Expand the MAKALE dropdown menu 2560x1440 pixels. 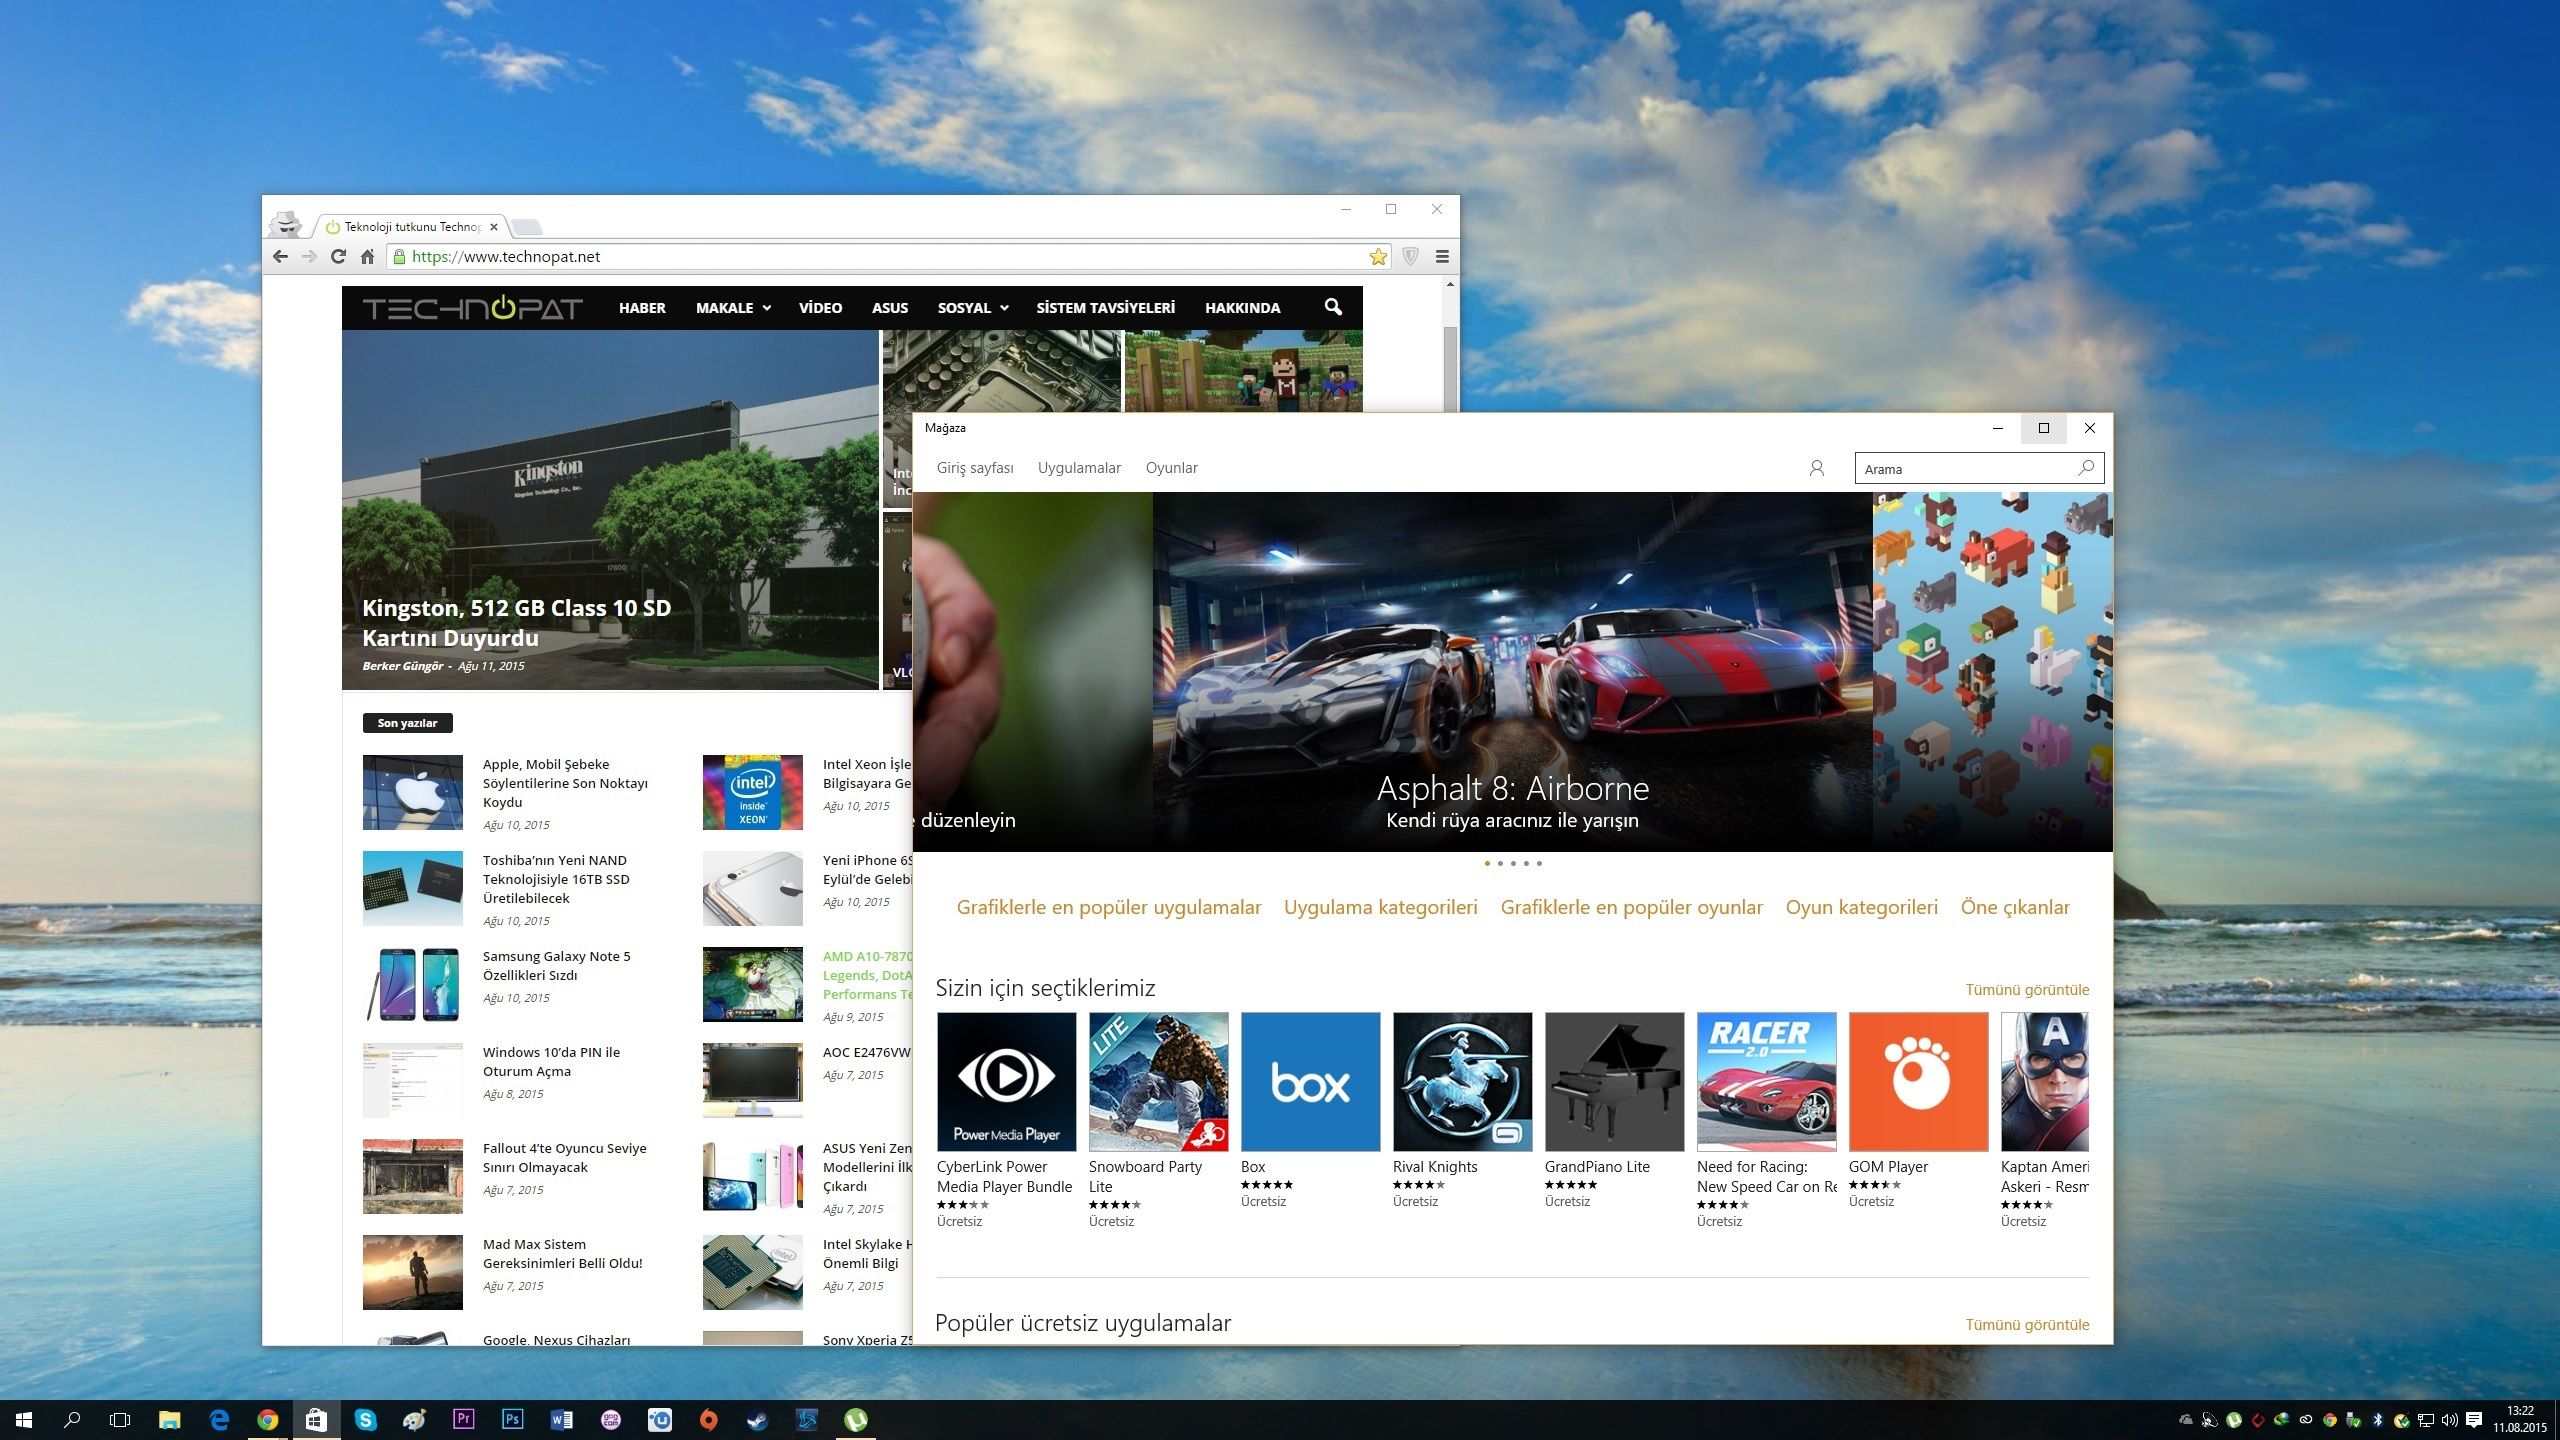point(733,308)
